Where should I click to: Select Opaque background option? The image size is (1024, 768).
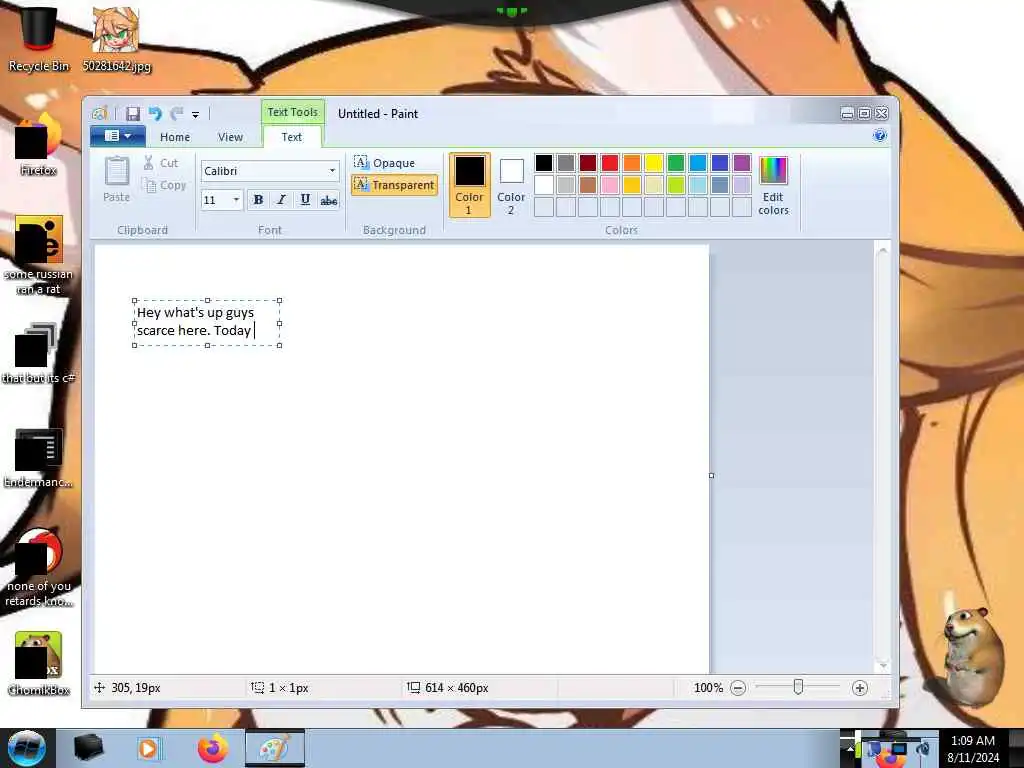pyautogui.click(x=385, y=163)
